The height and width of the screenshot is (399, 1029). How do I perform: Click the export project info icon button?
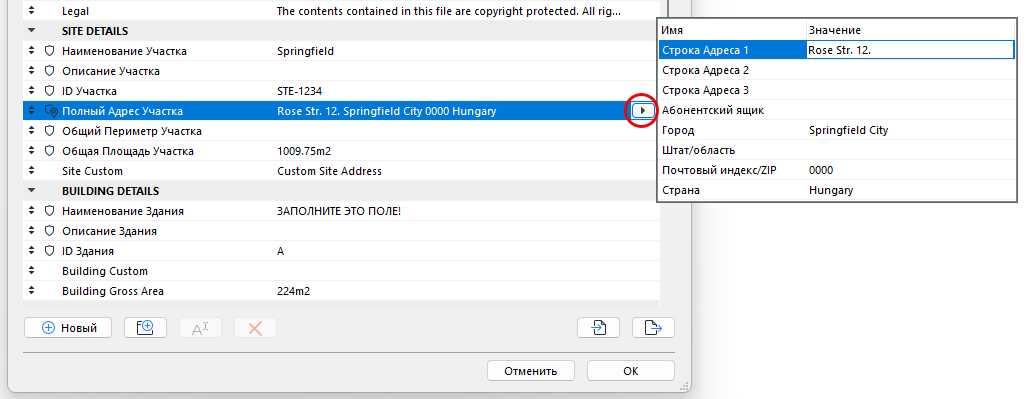click(x=654, y=327)
